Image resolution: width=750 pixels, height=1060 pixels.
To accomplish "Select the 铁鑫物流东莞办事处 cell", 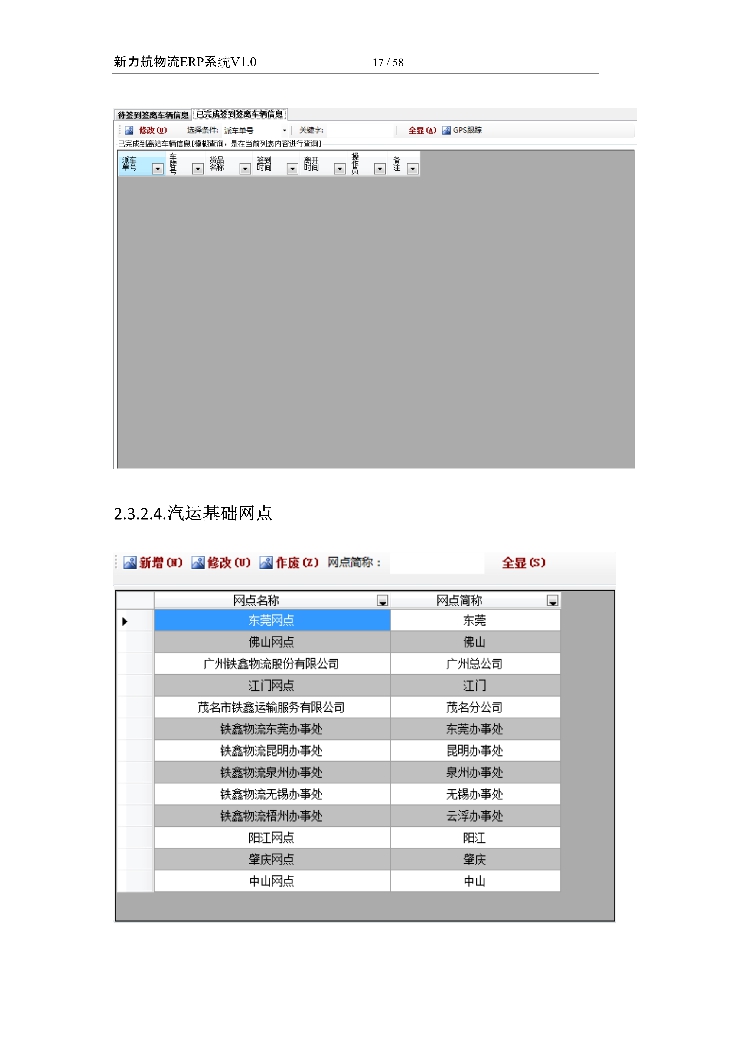I will click(x=272, y=729).
